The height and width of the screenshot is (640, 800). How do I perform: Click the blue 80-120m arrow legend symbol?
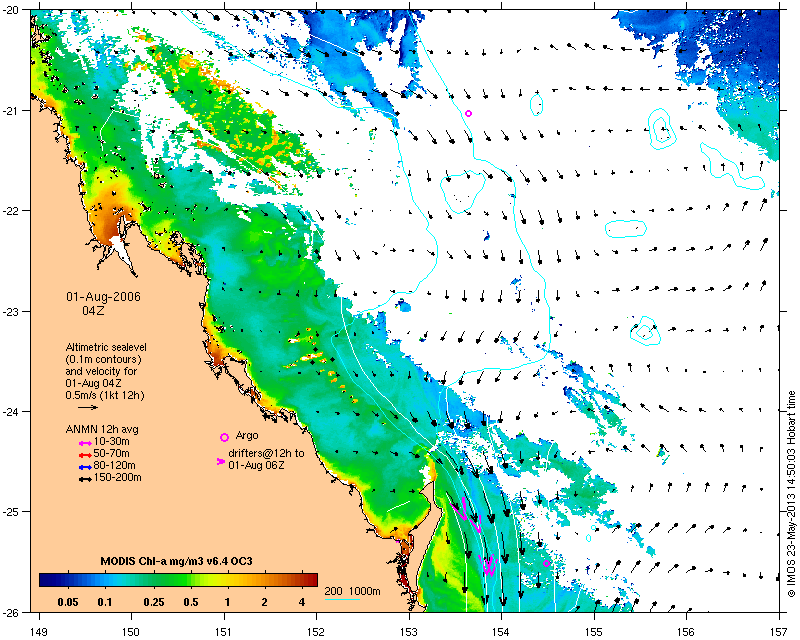[85, 467]
